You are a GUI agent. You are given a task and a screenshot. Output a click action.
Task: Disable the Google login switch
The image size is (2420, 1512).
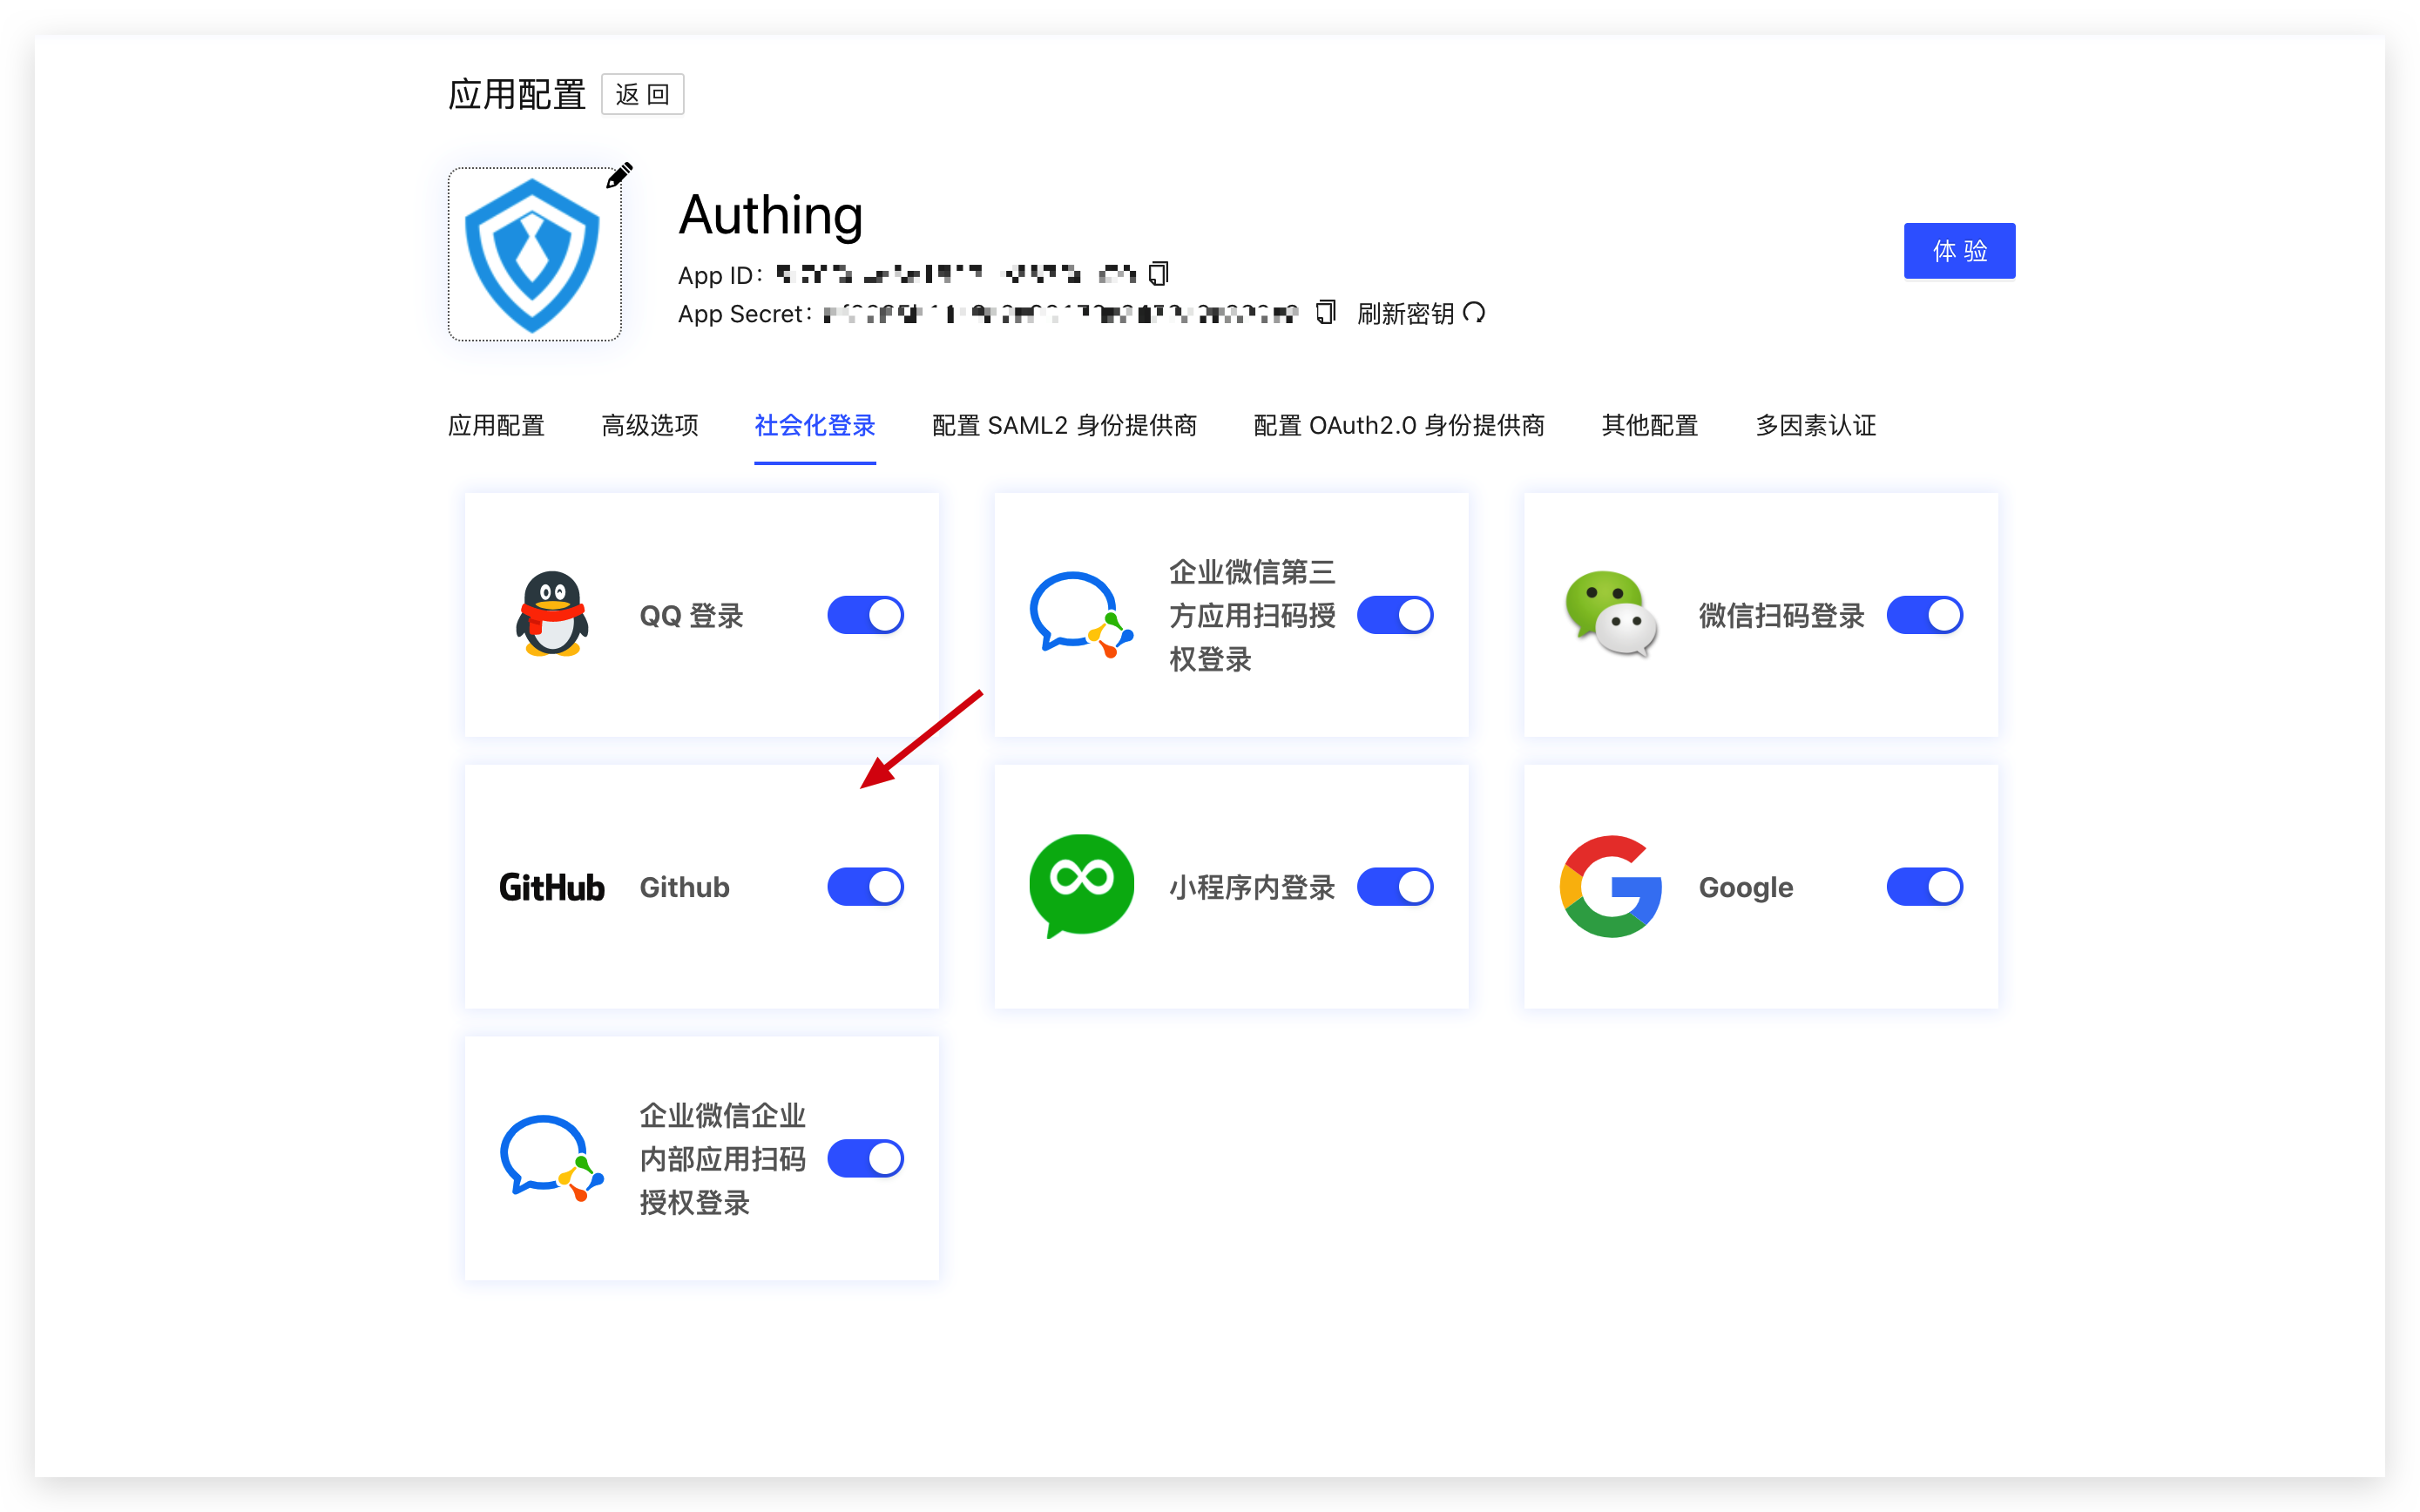(x=1925, y=887)
